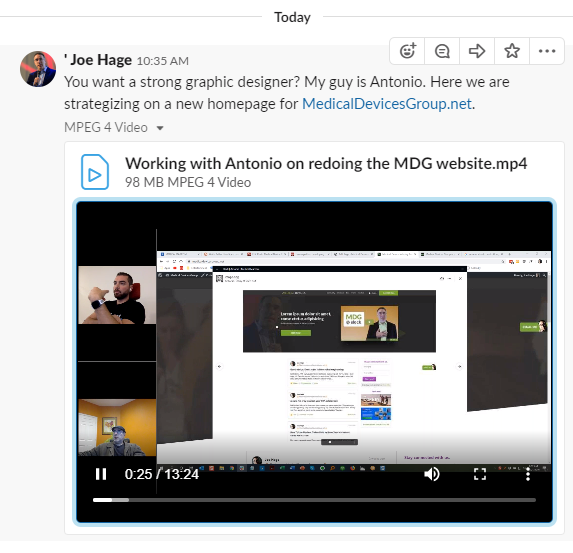Start a thread with the reply icon
The height and width of the screenshot is (553, 573).
coord(442,51)
